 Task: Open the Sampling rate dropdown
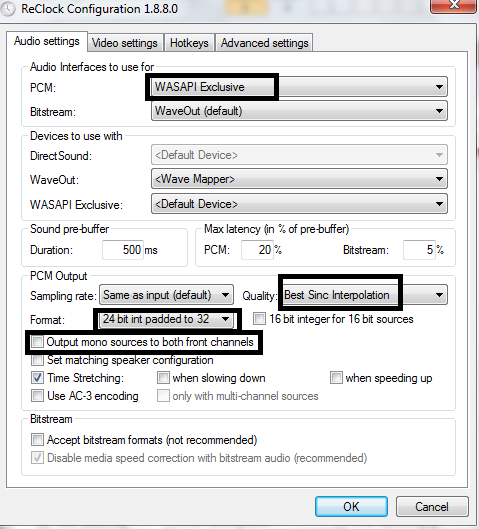[166, 295]
